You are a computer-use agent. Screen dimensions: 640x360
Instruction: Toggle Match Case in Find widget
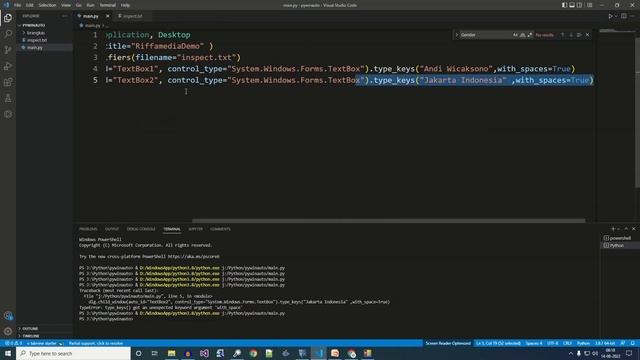coord(515,35)
